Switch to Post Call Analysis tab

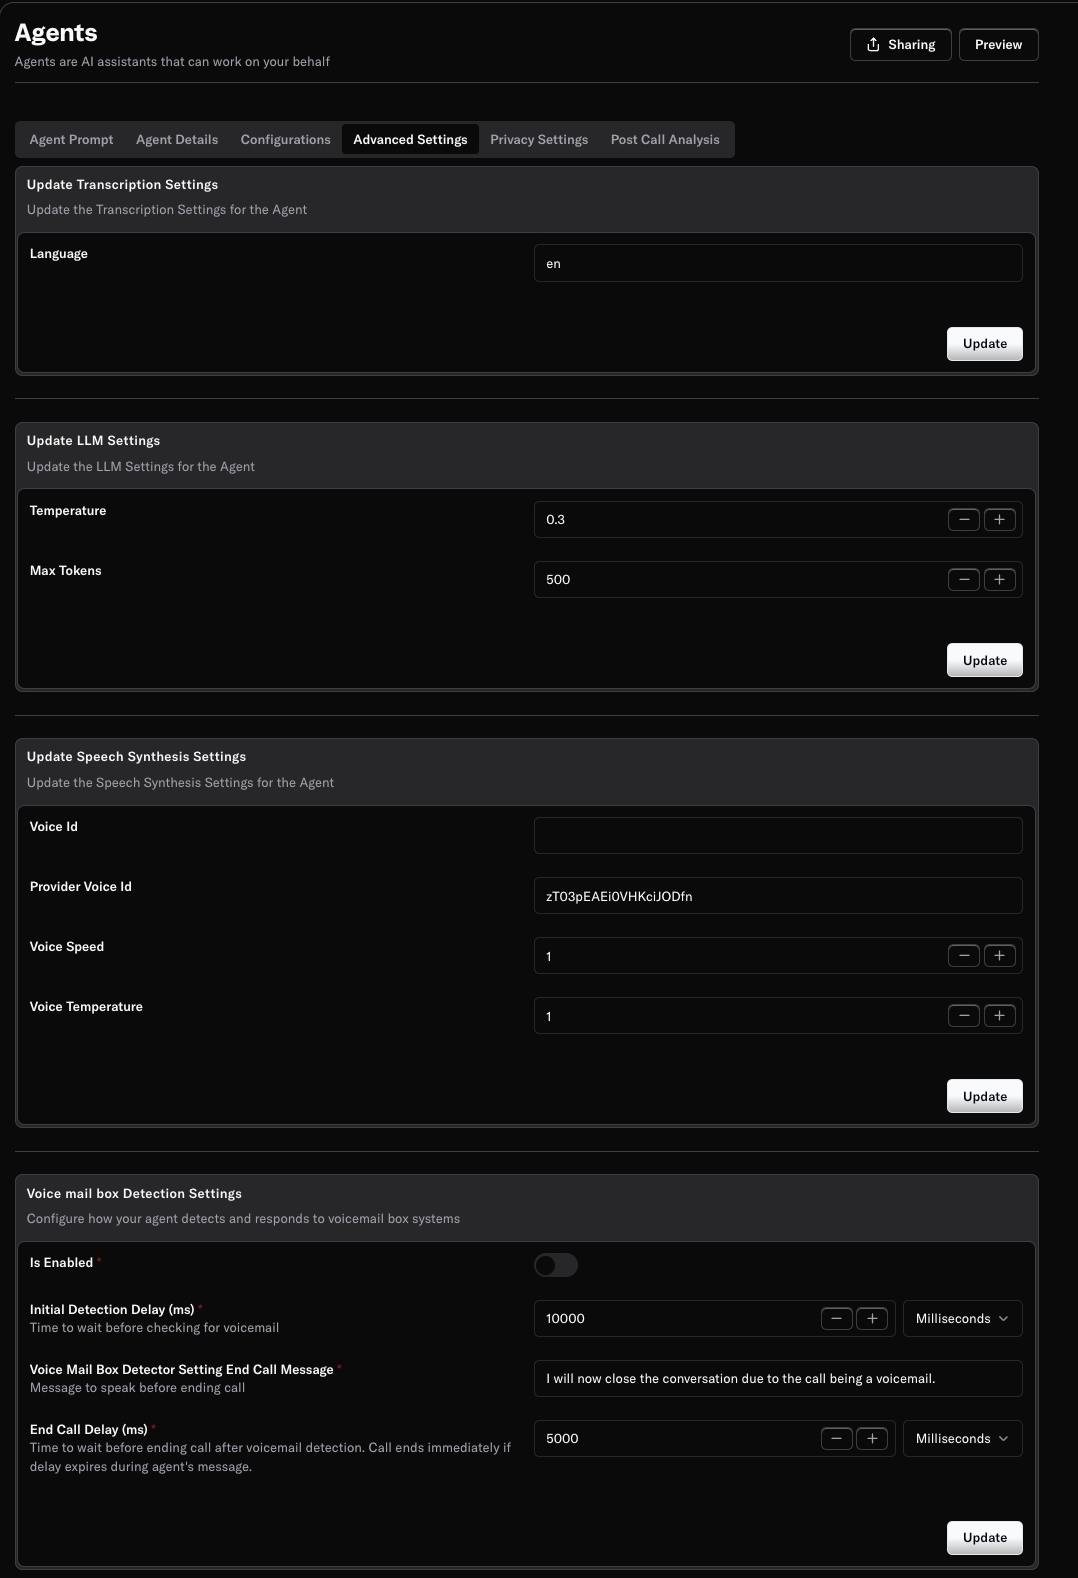[x=665, y=140]
